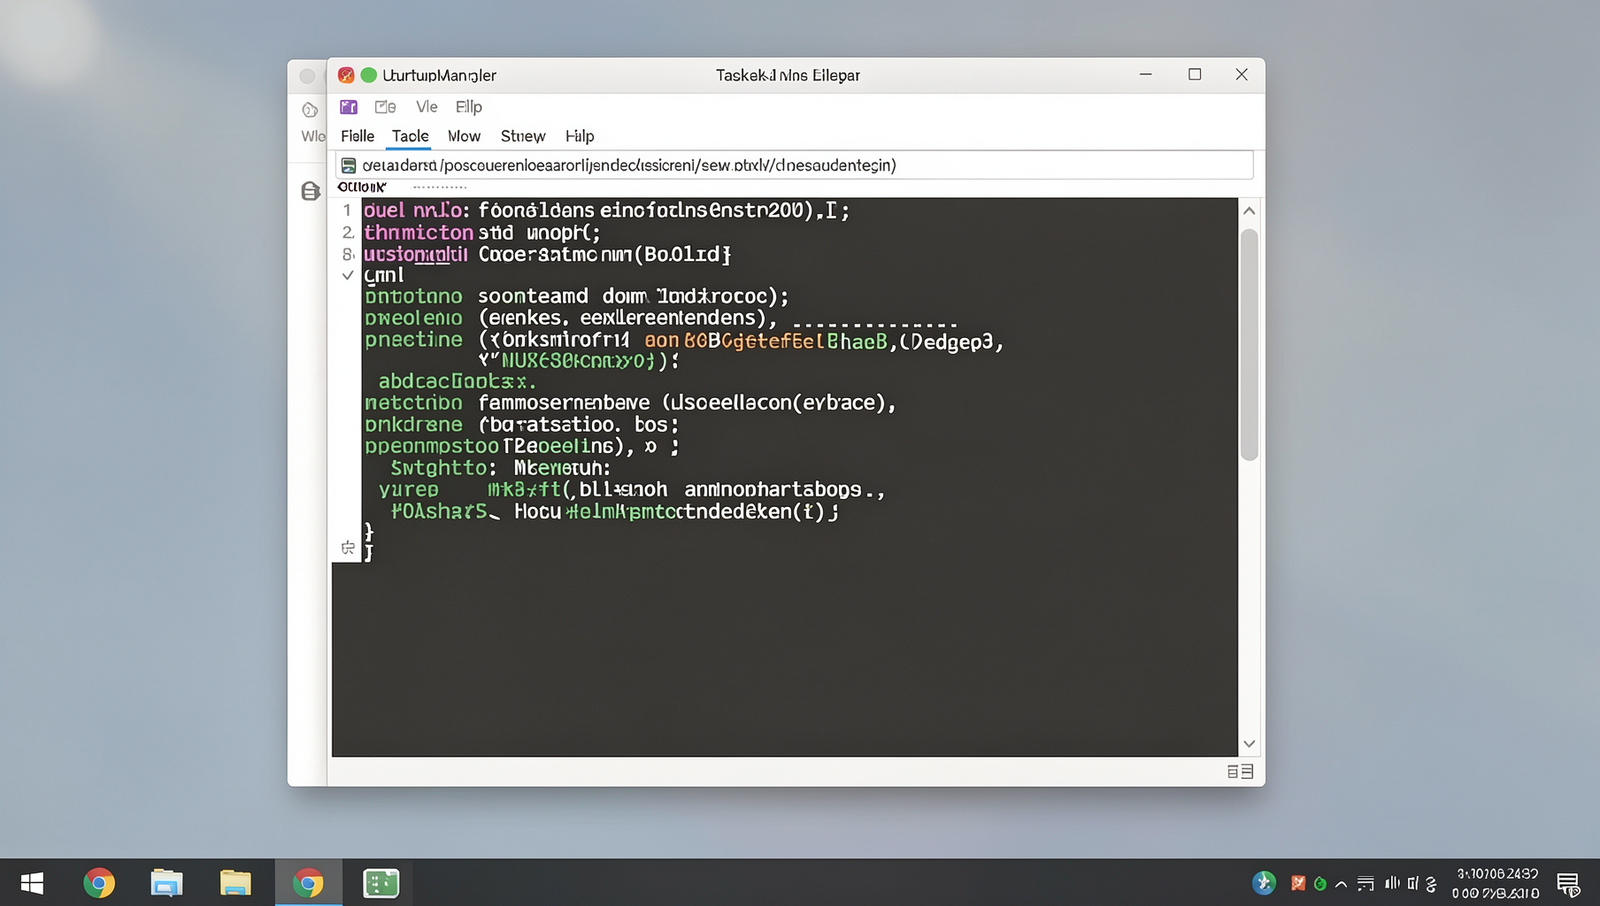1600x906 pixels.
Task: Open the Flelle menu
Action: (357, 136)
